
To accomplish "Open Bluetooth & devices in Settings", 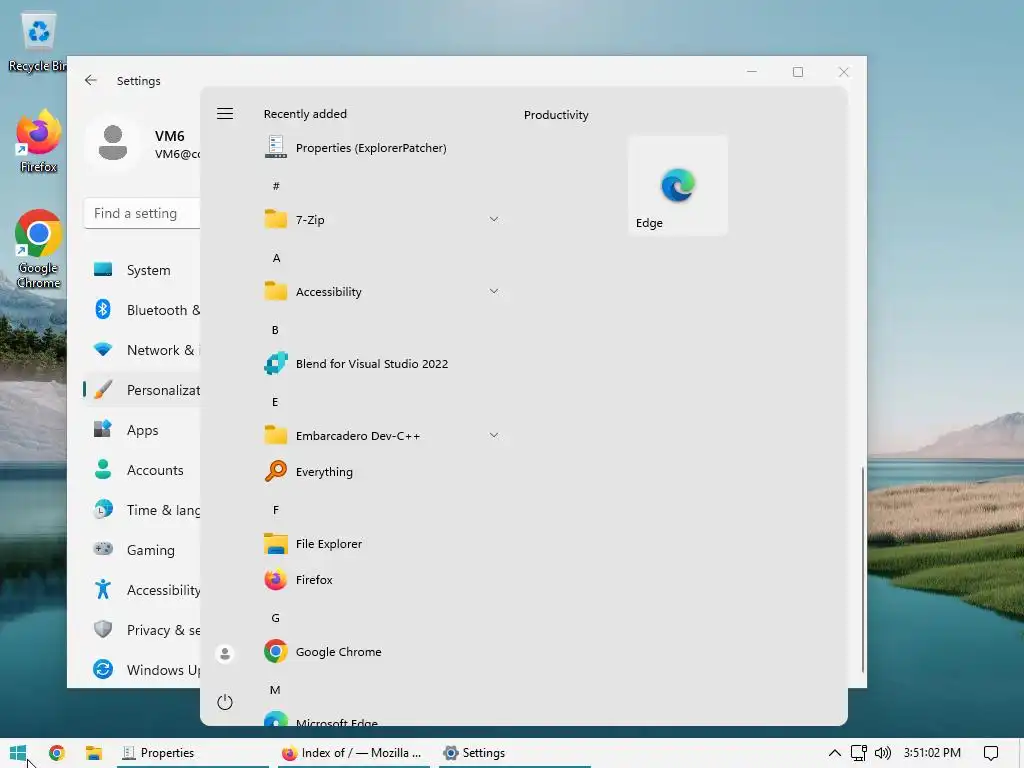I will pos(142,310).
